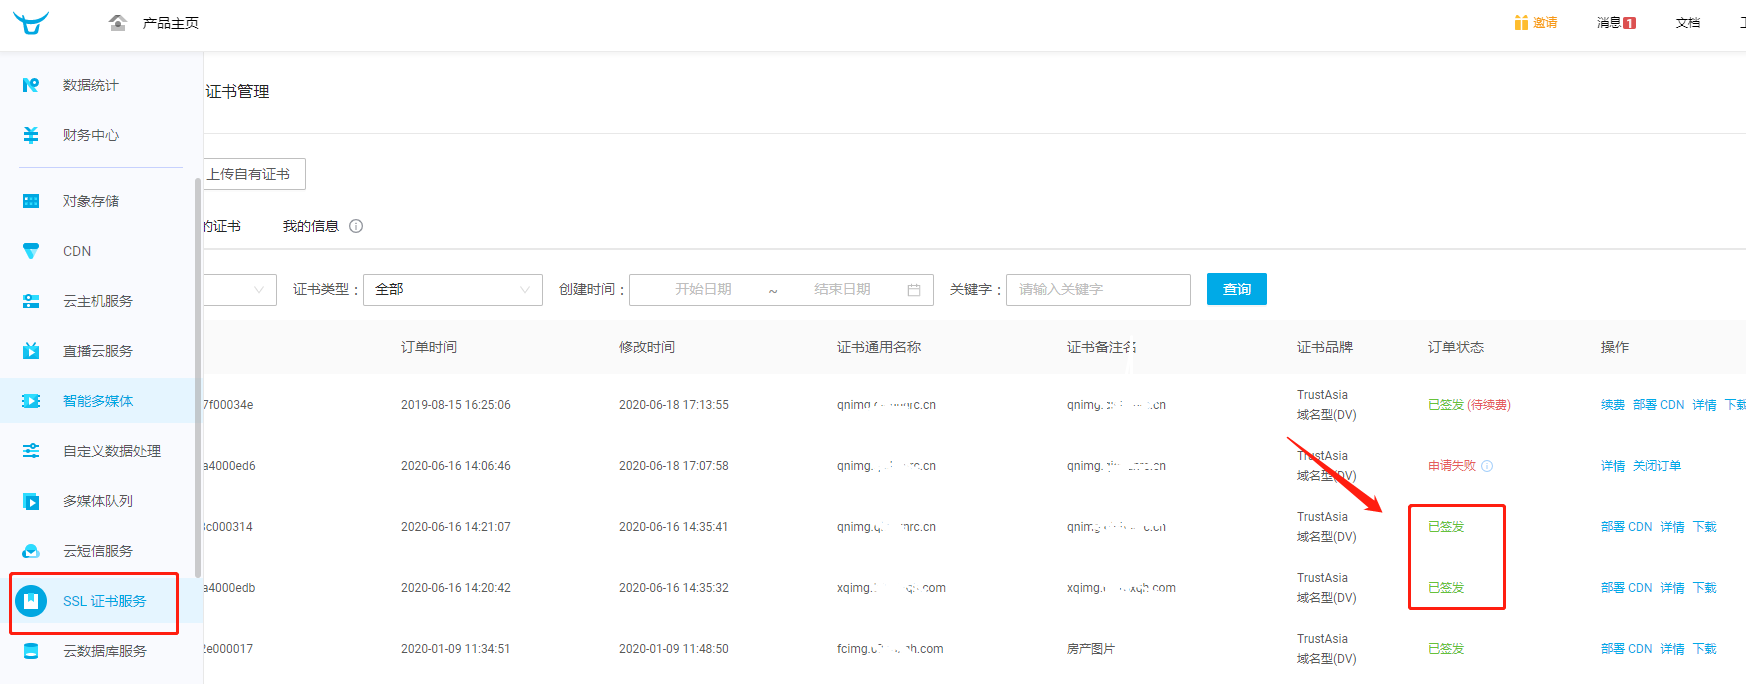
Task: Click the gift icon for 邀请
Action: (x=1521, y=22)
